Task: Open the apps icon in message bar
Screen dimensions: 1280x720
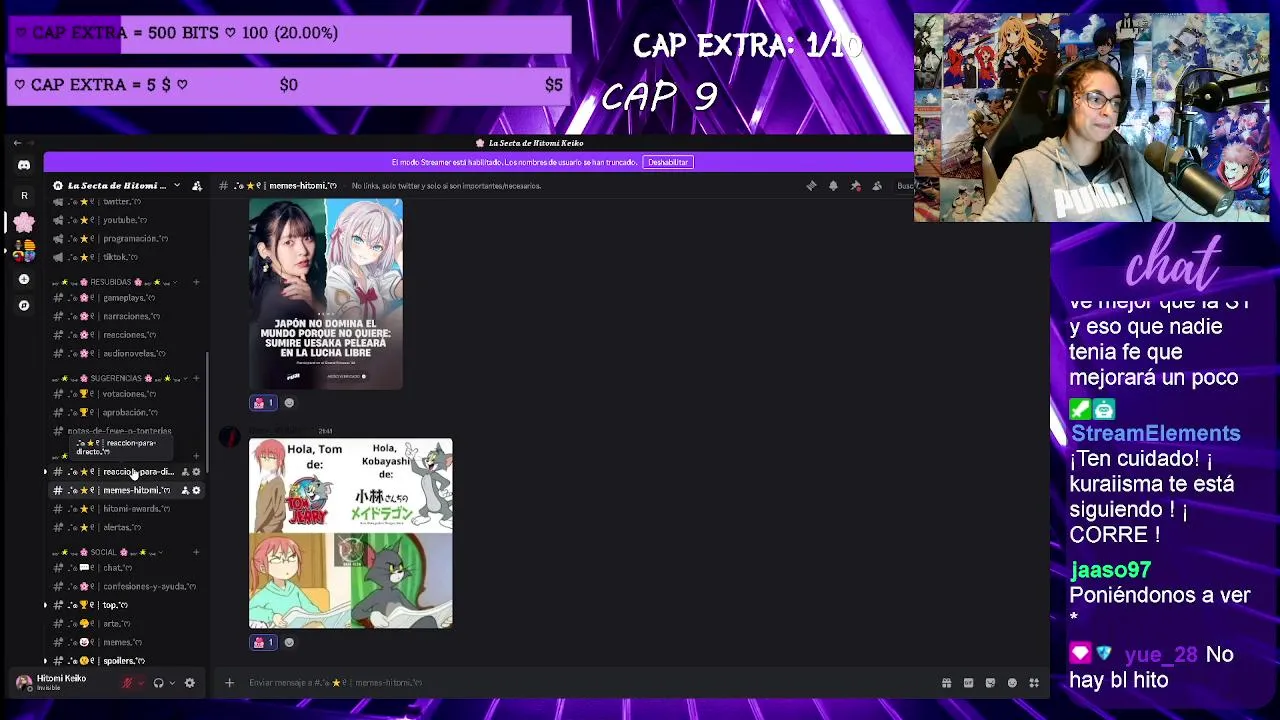Action: pyautogui.click(x=1034, y=683)
